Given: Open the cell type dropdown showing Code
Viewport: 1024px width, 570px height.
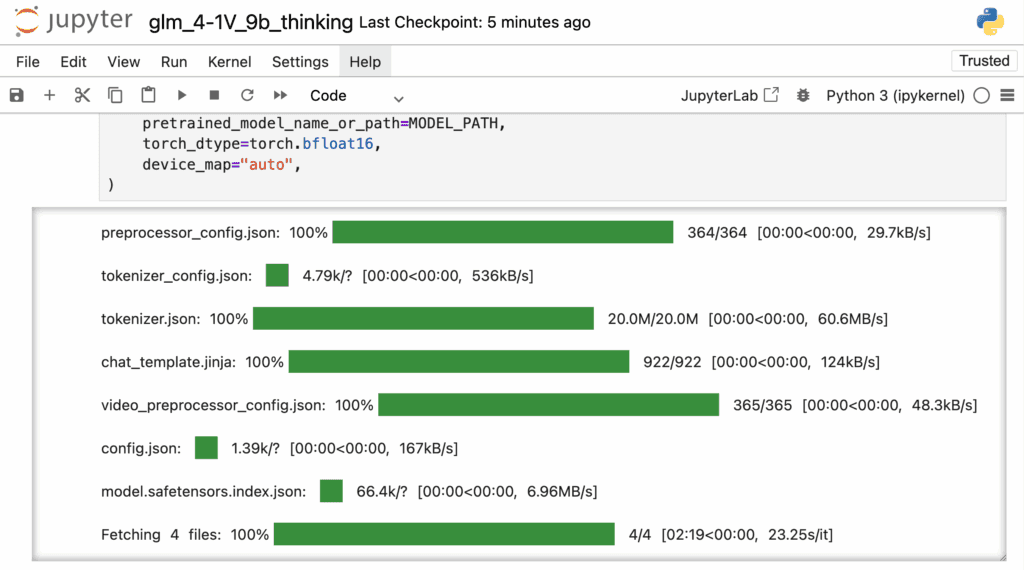Looking at the screenshot, I should pos(356,96).
